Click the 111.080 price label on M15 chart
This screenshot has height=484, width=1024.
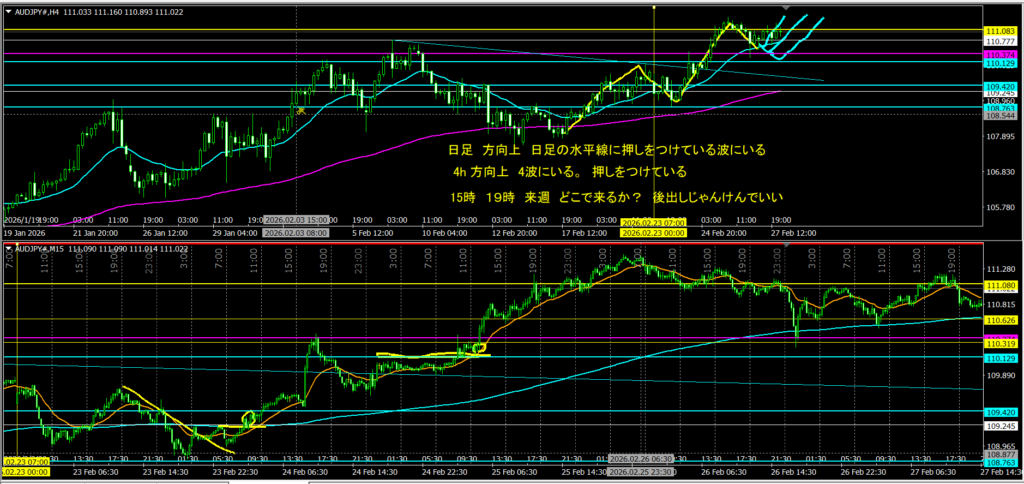tap(1001, 285)
